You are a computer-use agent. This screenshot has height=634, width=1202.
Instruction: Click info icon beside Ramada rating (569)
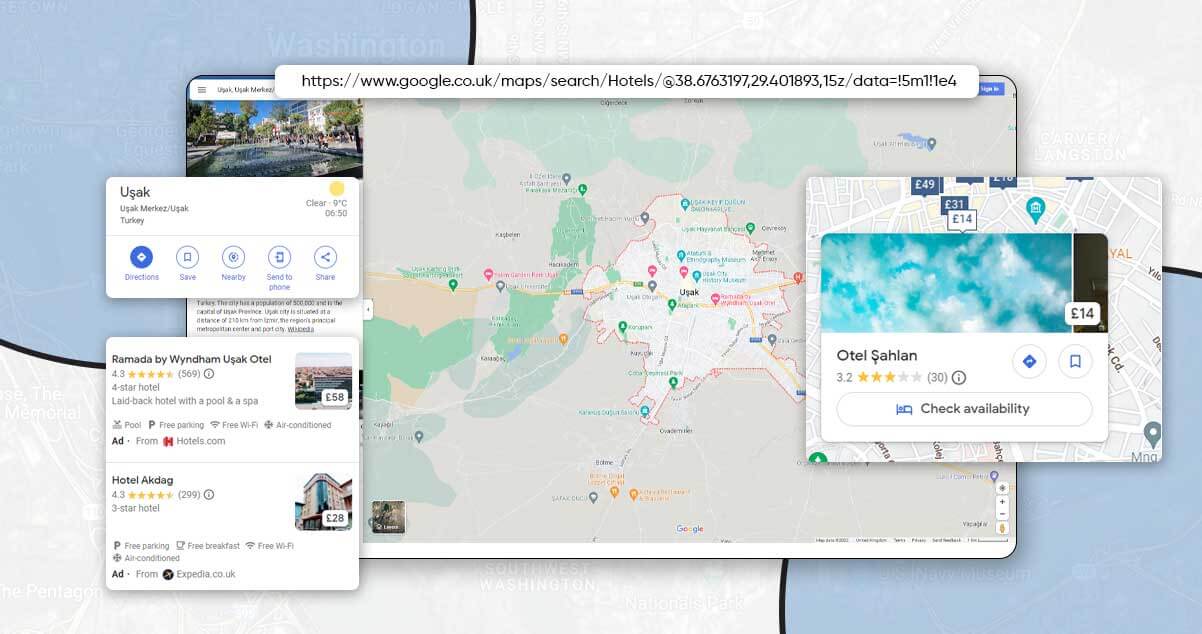[x=209, y=374]
